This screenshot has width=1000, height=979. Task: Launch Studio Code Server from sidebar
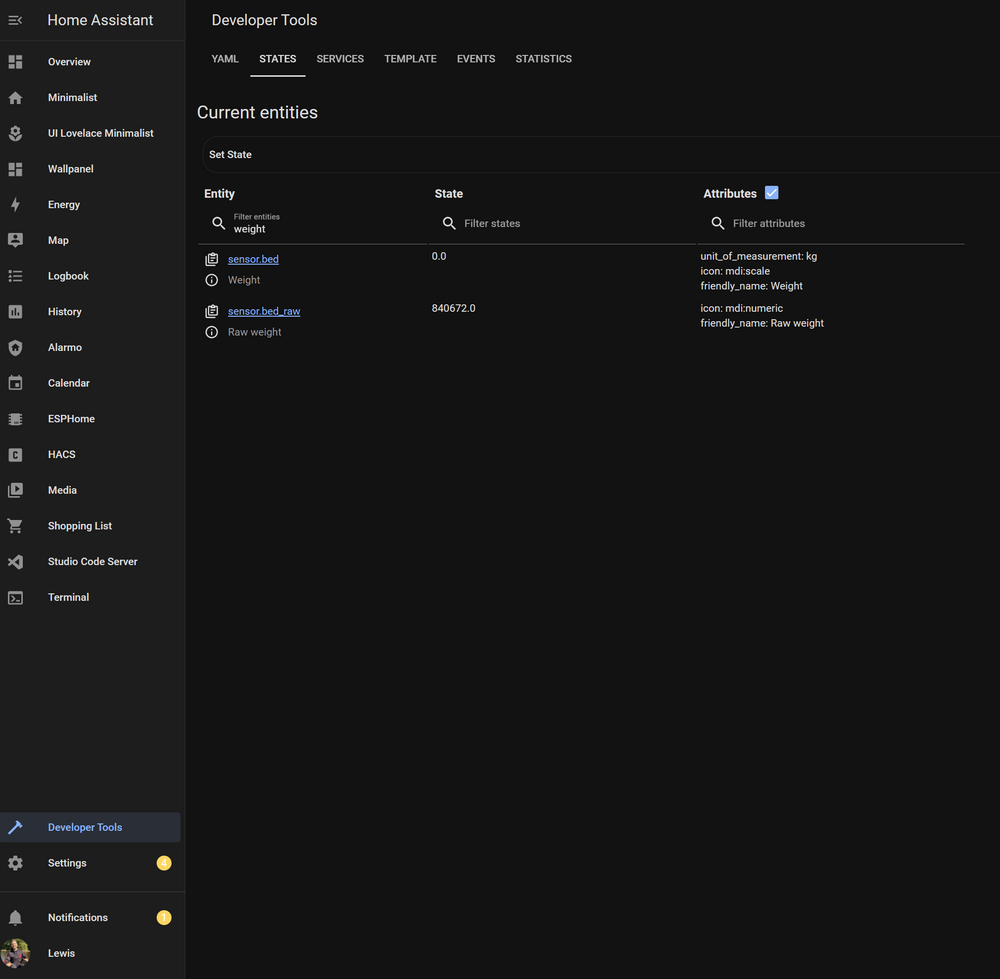[92, 561]
